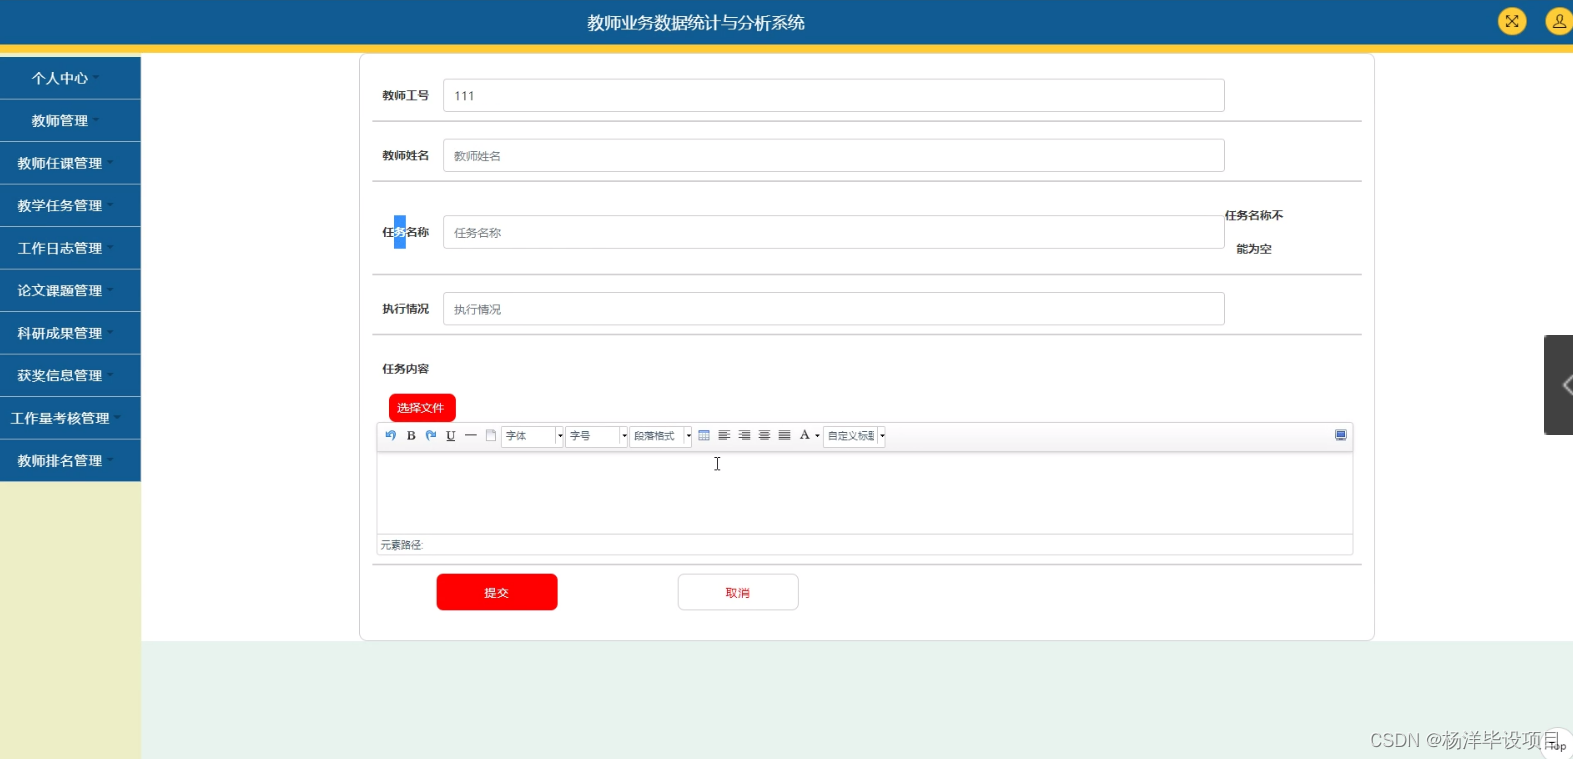Viewport: 1573px width, 759px height.
Task: Click the red 选择文件 button
Action: pos(422,407)
